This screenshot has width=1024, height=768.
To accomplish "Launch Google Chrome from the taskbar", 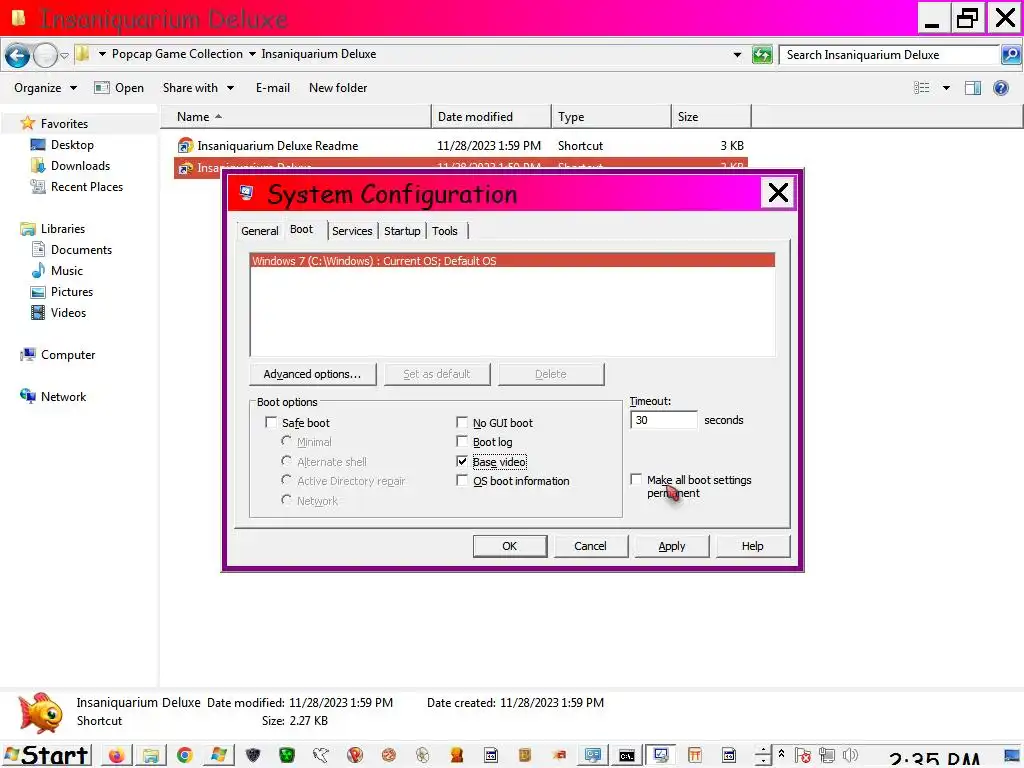I will 185,756.
